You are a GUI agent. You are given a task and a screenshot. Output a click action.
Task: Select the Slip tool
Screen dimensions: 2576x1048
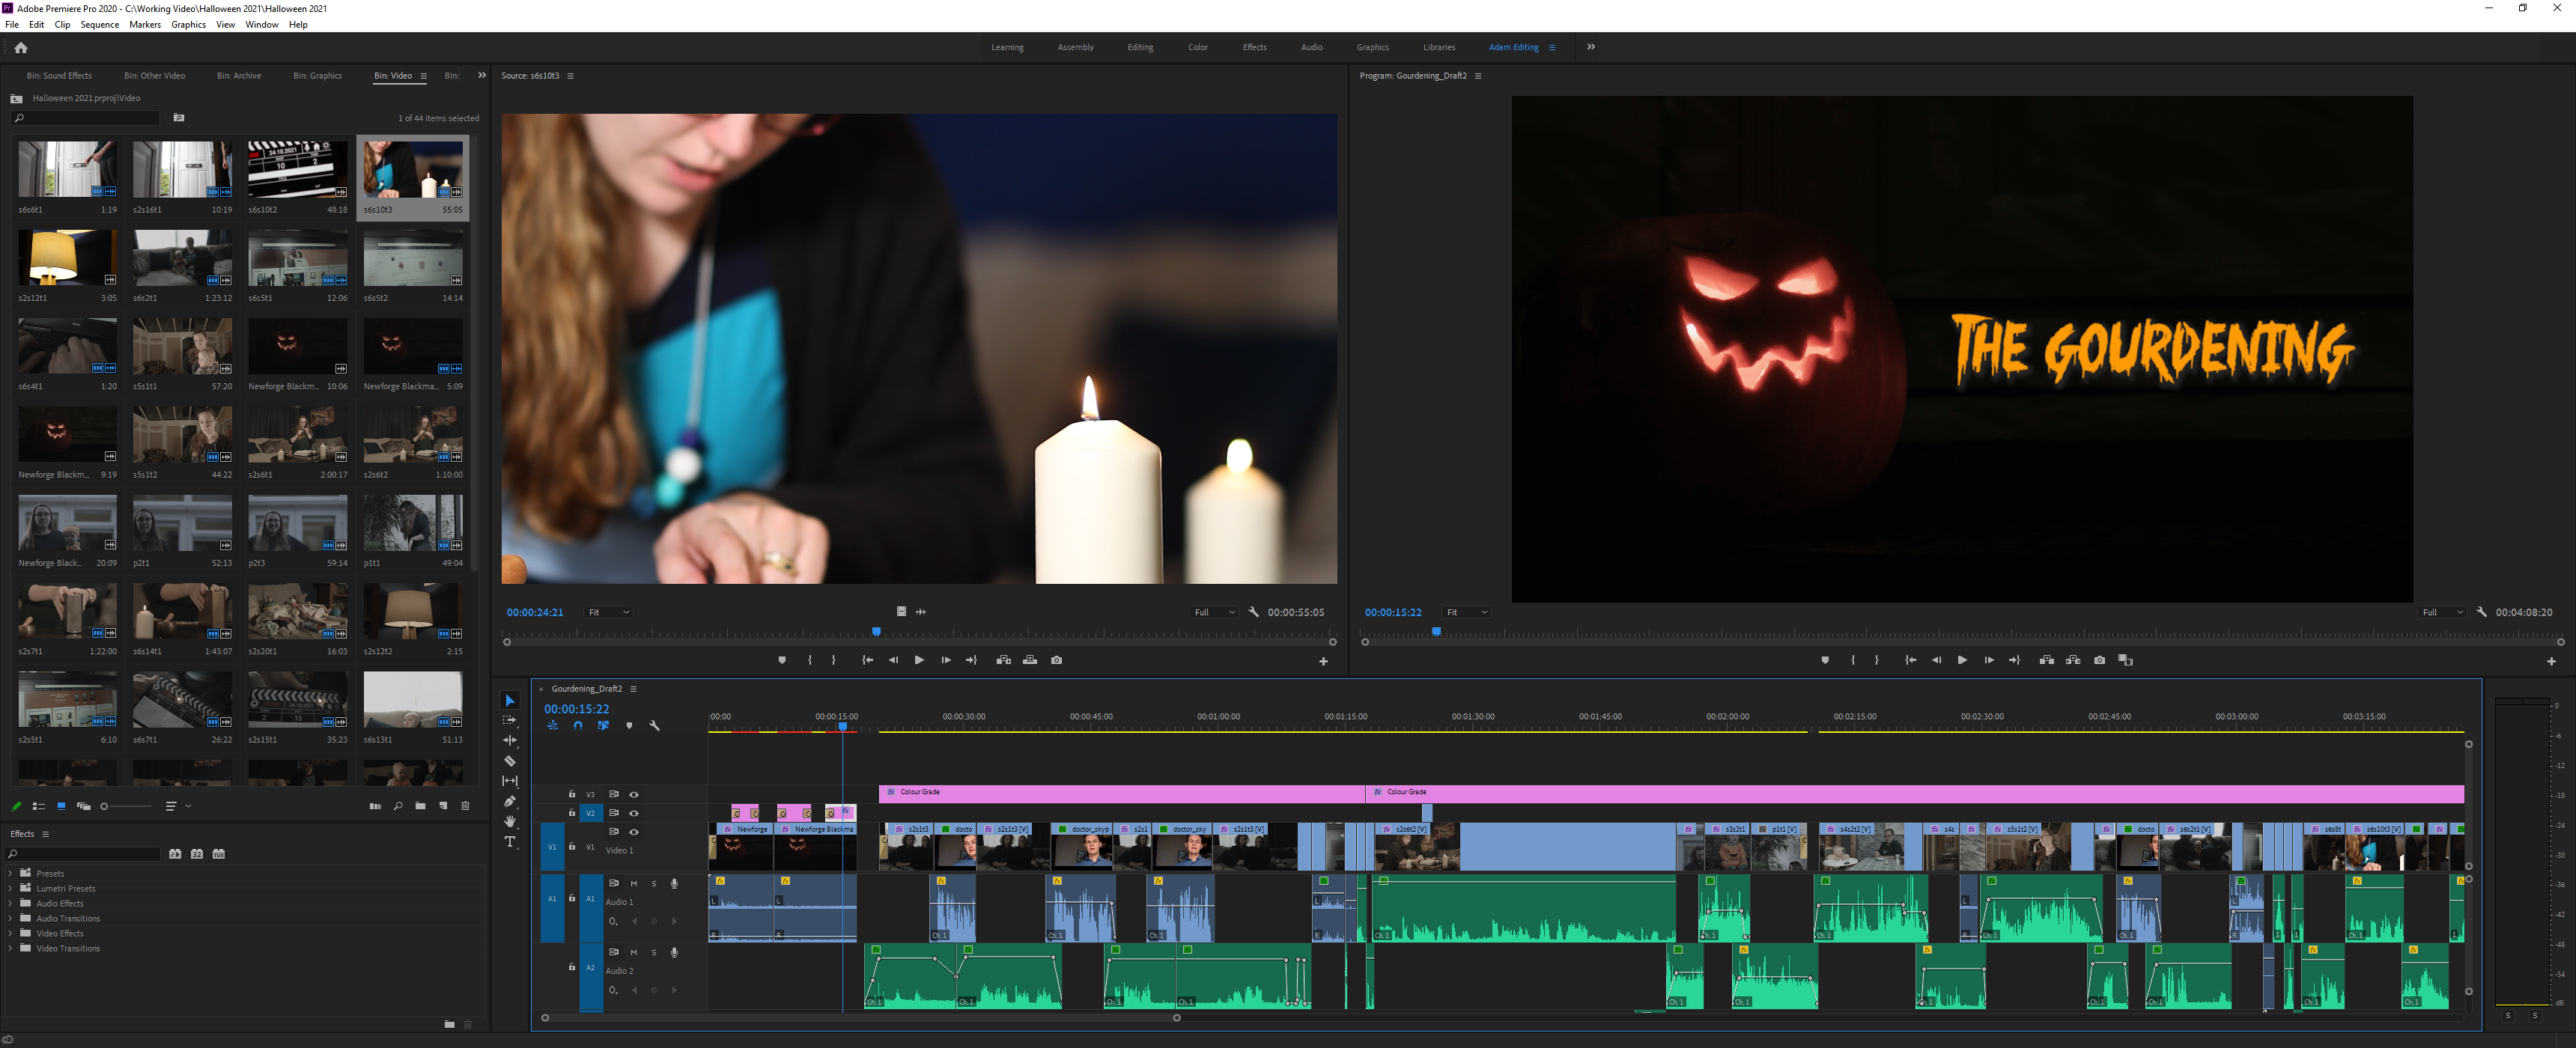(510, 781)
